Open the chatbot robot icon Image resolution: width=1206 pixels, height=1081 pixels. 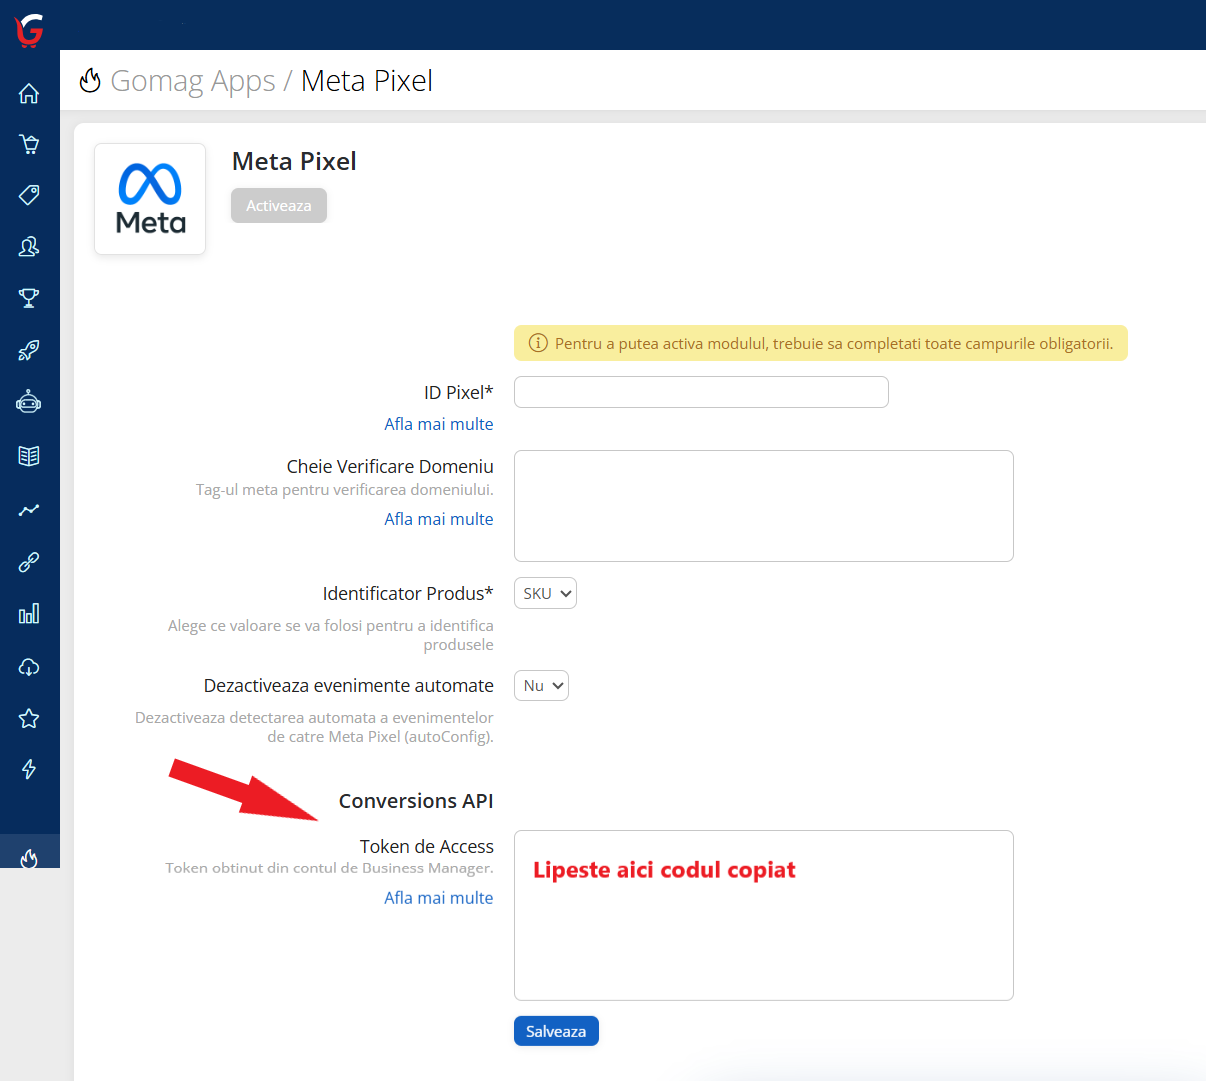pyautogui.click(x=29, y=402)
